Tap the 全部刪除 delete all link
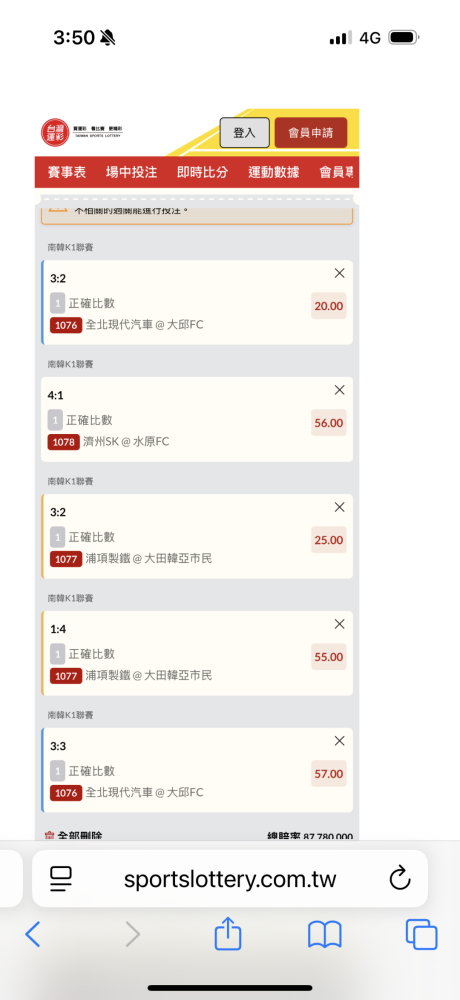The height and width of the screenshot is (1000, 460). (x=73, y=835)
